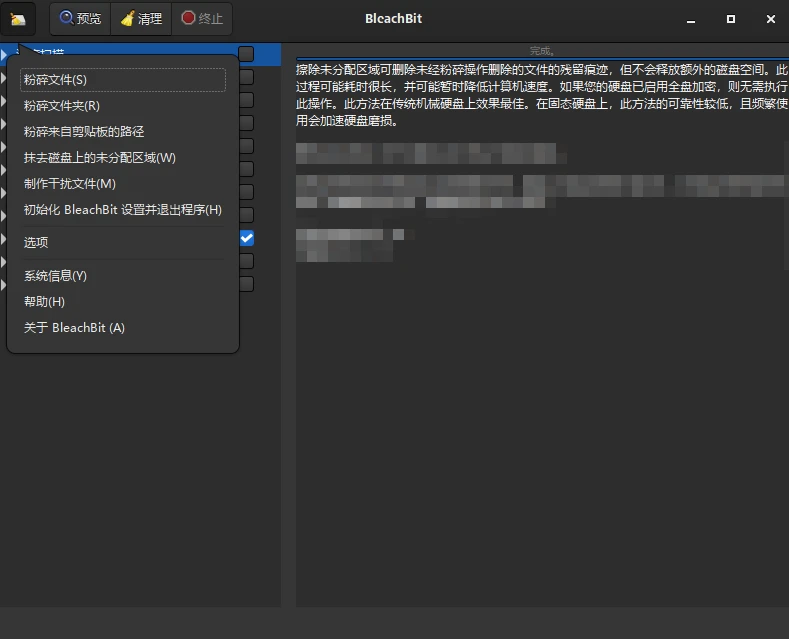
Task: Choose 抹去磁盘上的未分配区域(W)
Action: coord(122,158)
